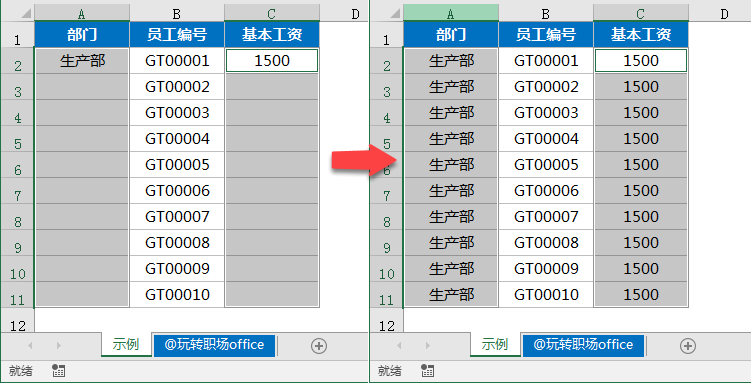The height and width of the screenshot is (383, 751).
Task: Click GT00001 in left window
Action: click(177, 61)
